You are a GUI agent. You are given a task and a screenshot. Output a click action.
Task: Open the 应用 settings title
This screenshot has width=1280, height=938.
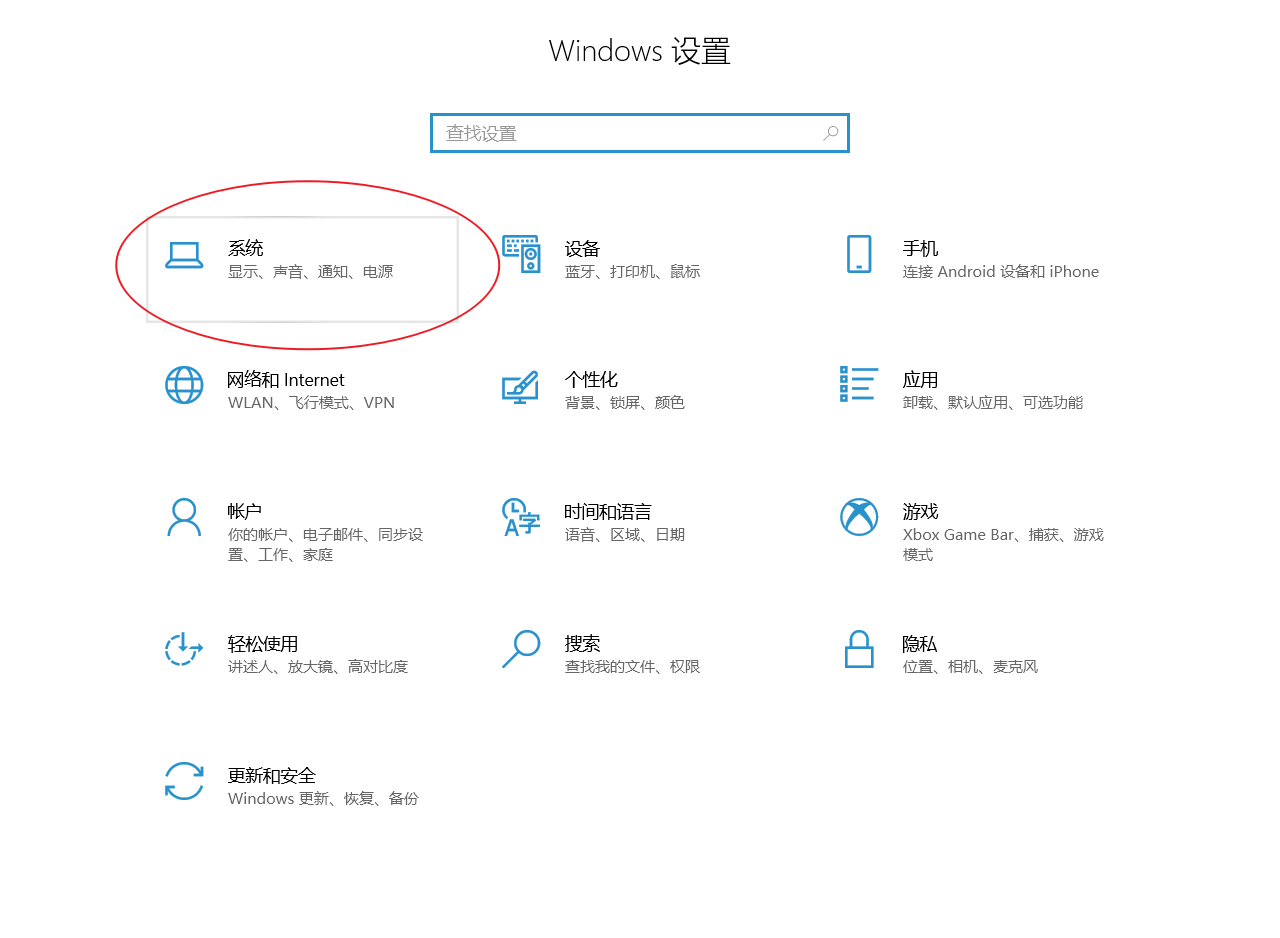(921, 380)
